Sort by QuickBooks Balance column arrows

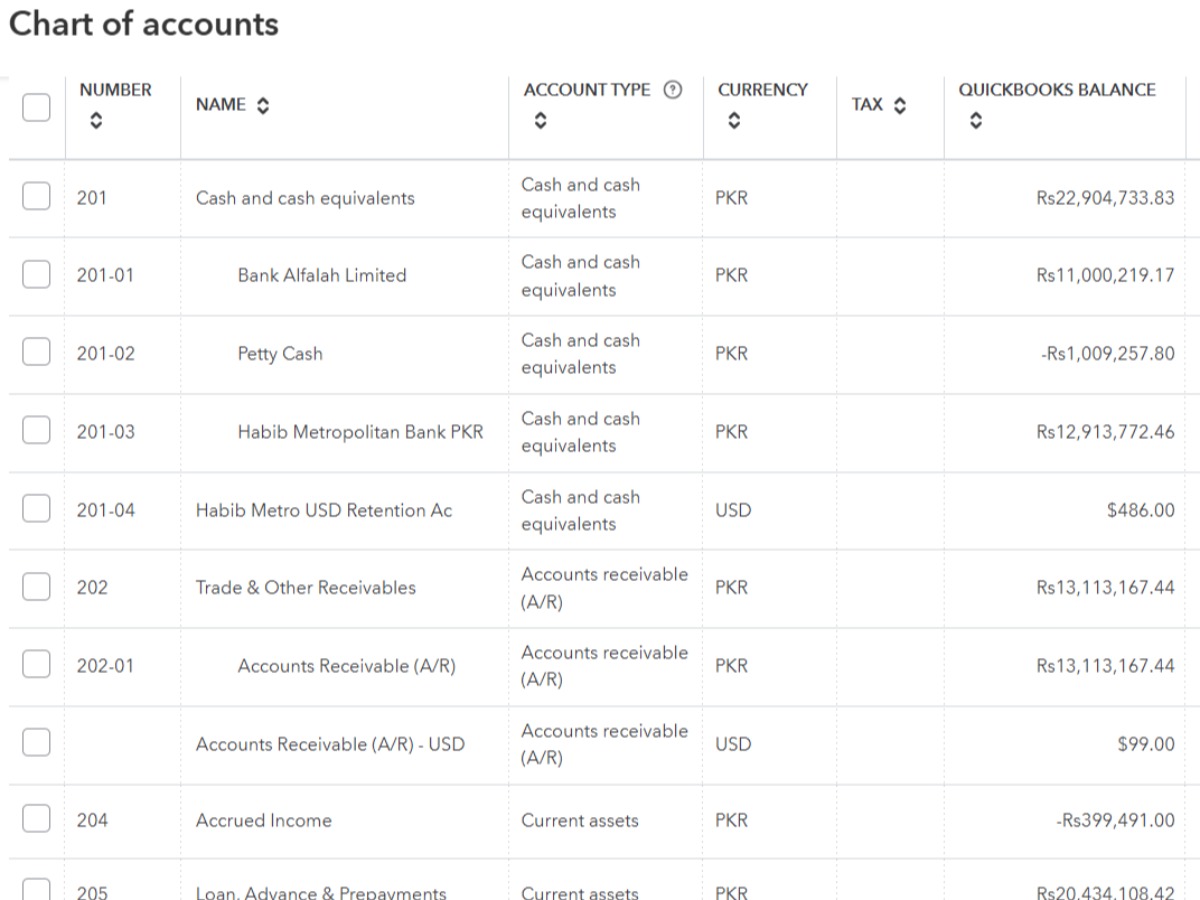(975, 121)
